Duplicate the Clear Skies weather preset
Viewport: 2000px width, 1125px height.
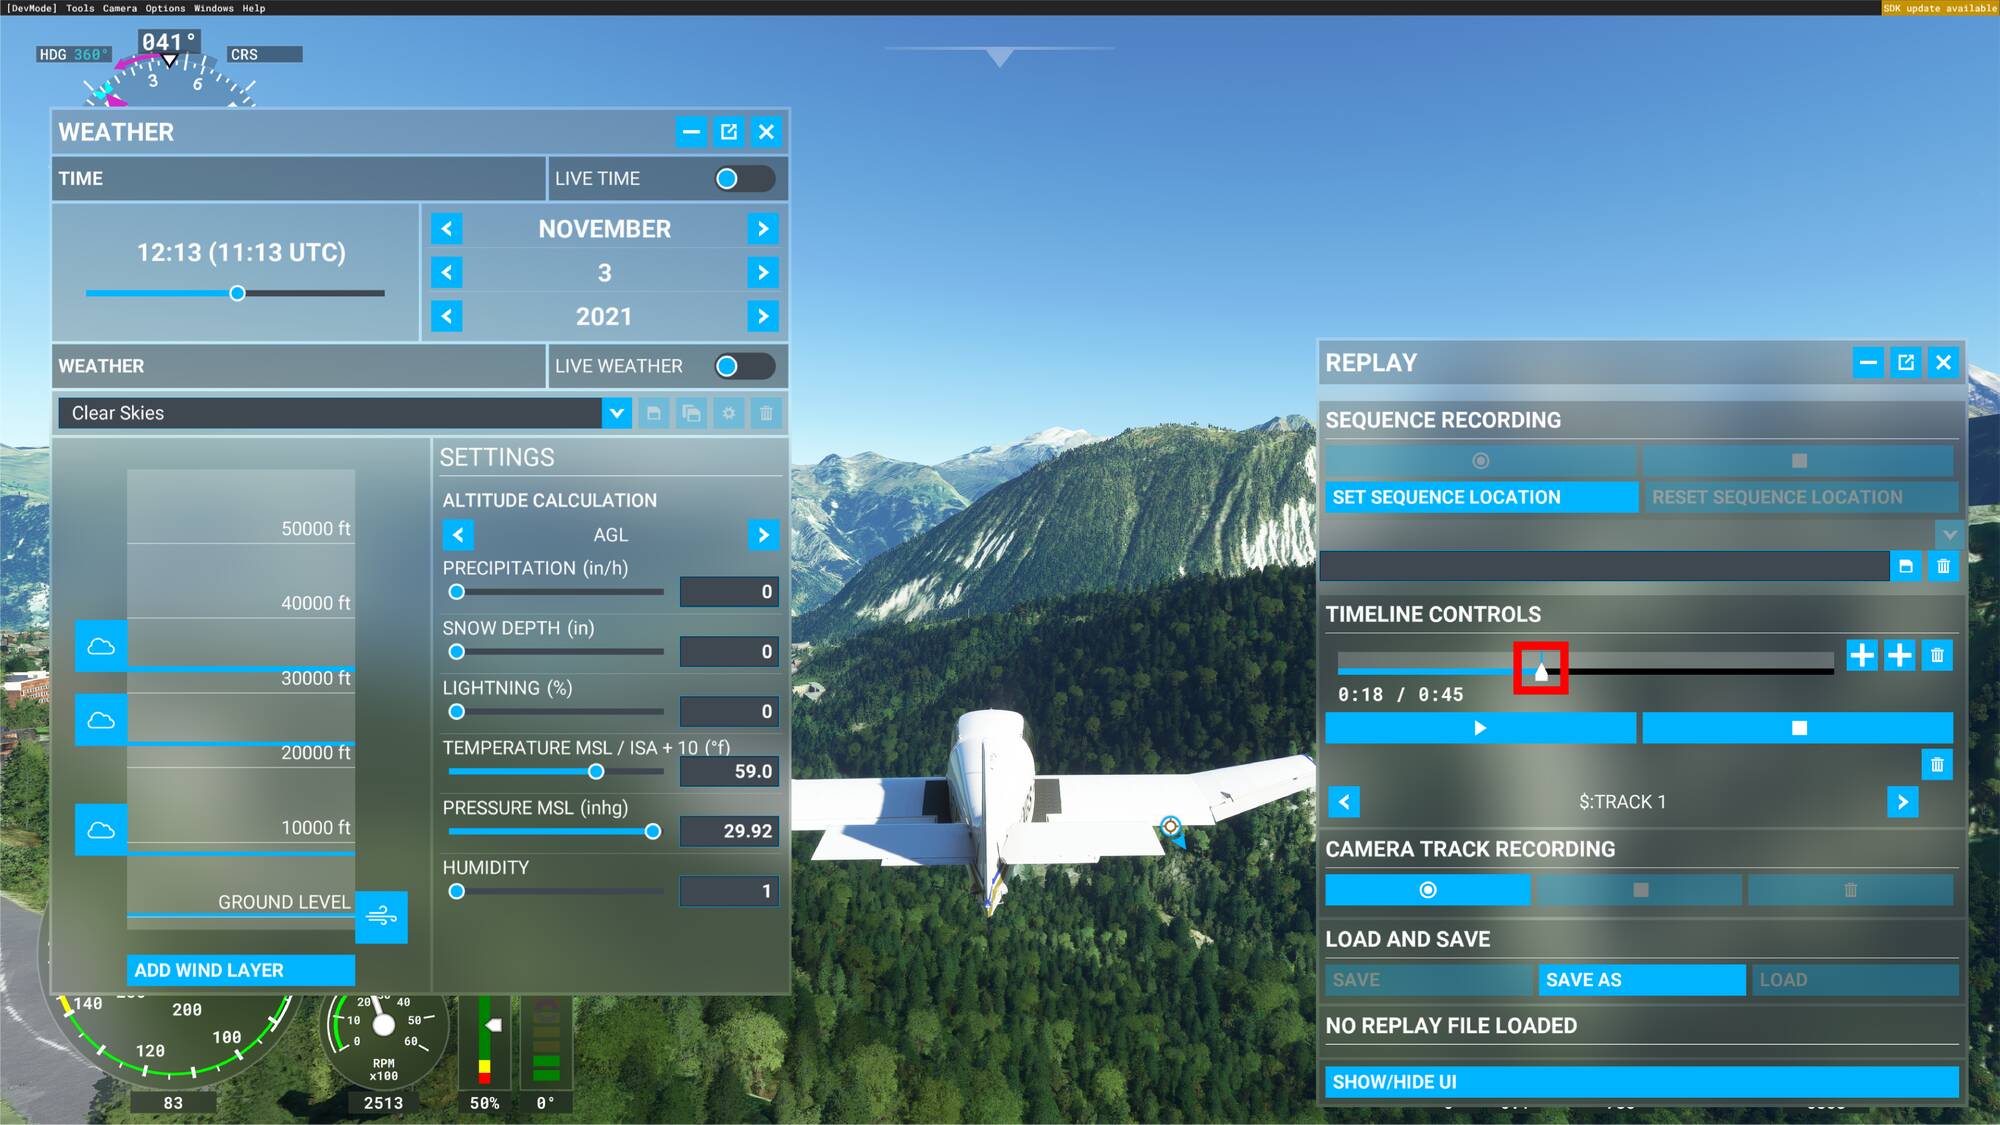[692, 413]
